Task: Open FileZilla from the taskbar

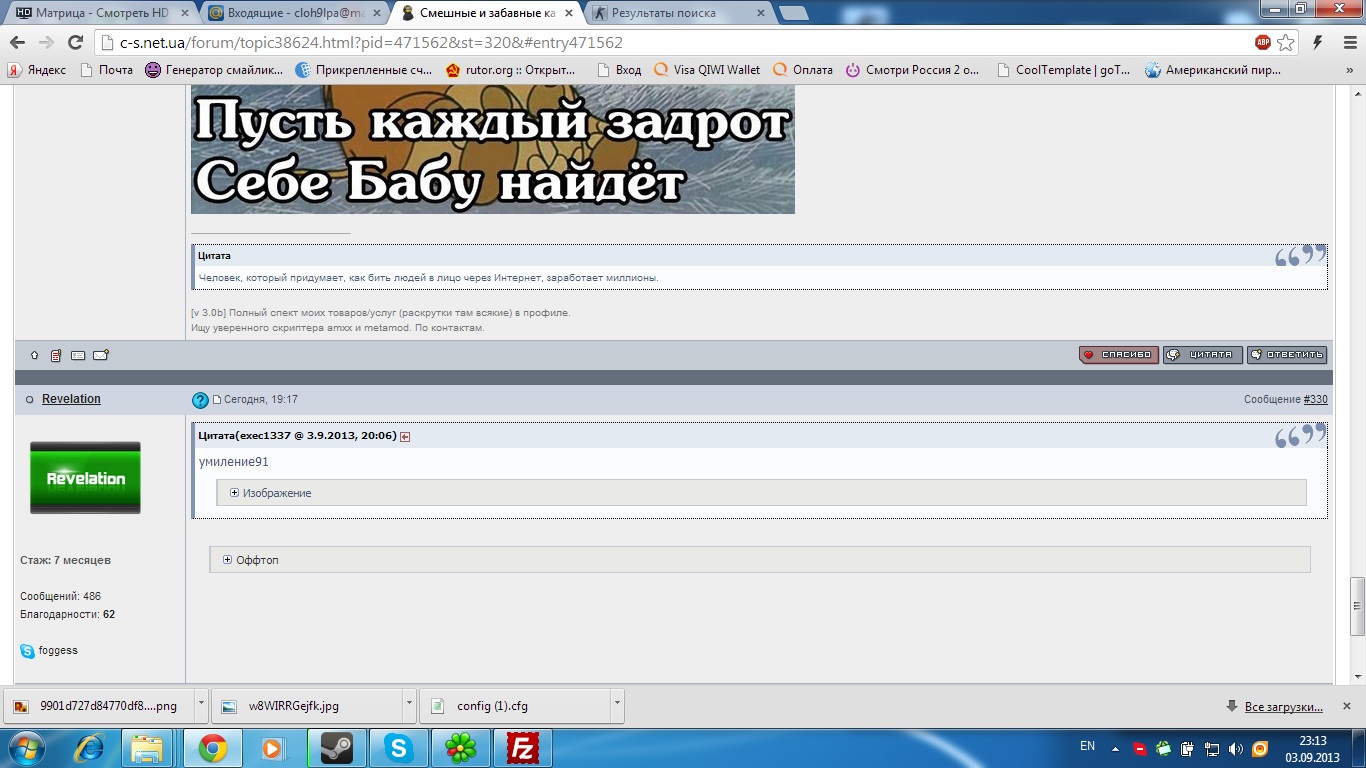Action: (x=522, y=748)
